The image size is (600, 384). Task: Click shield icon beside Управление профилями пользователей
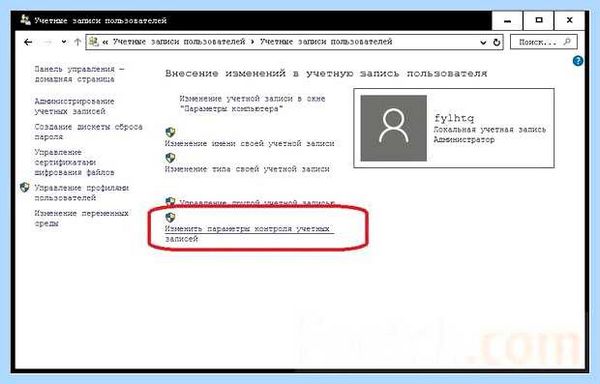(24, 187)
